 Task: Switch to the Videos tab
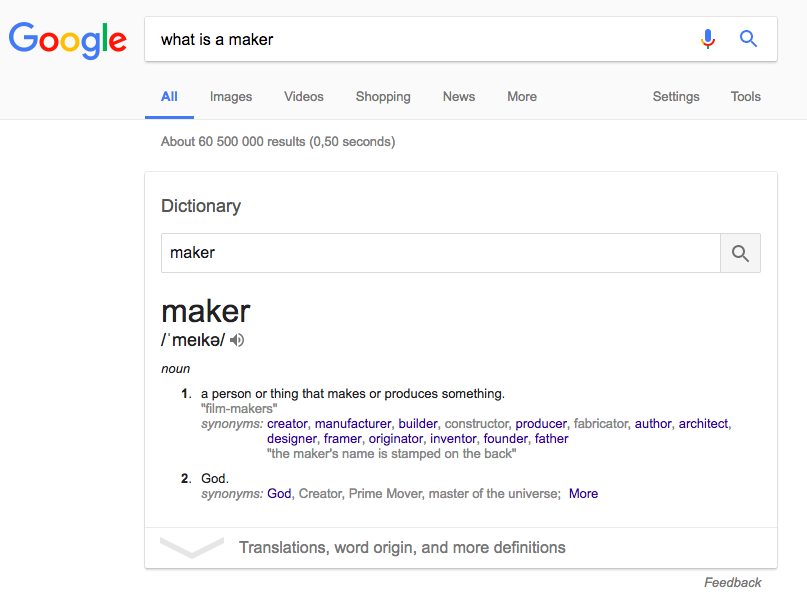coord(304,97)
